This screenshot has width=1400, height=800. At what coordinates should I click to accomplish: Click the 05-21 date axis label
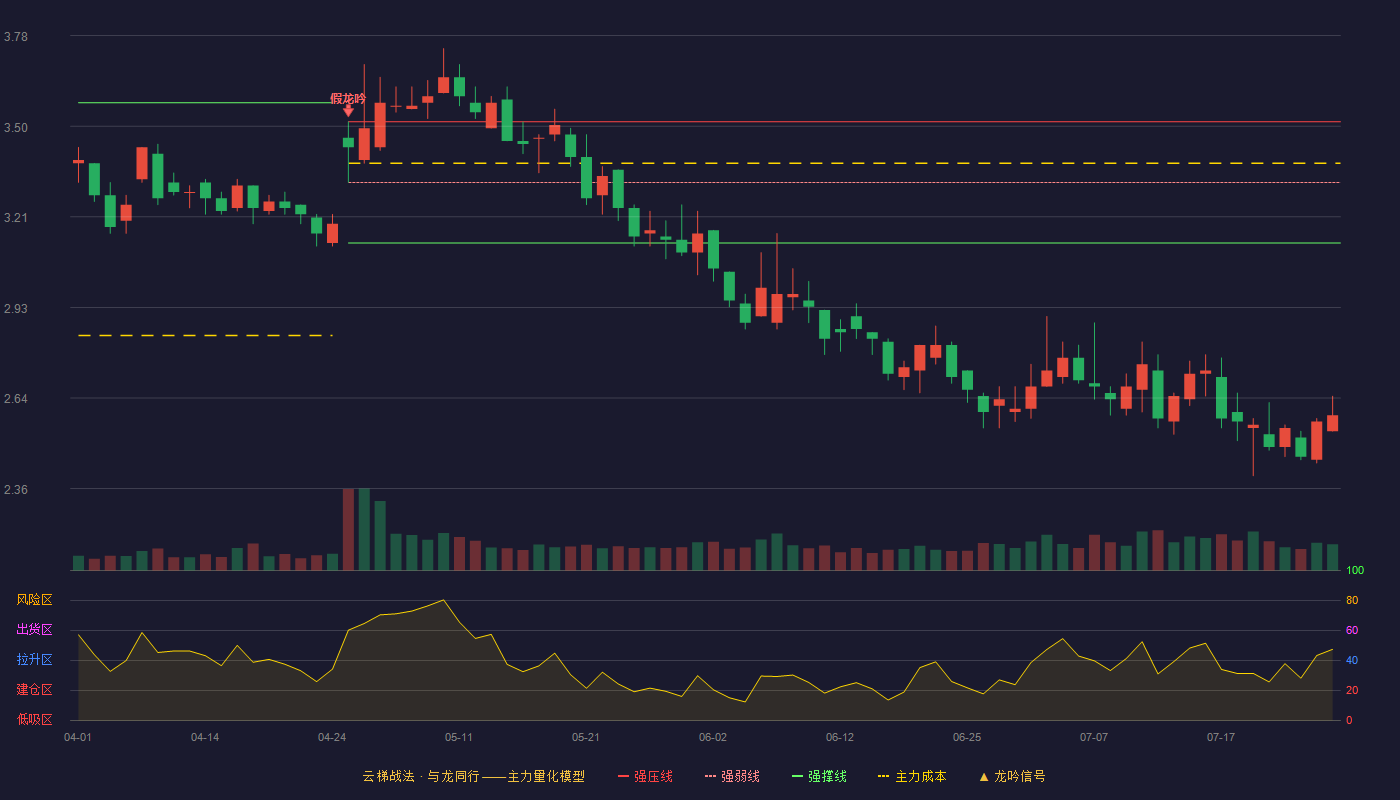(586, 737)
